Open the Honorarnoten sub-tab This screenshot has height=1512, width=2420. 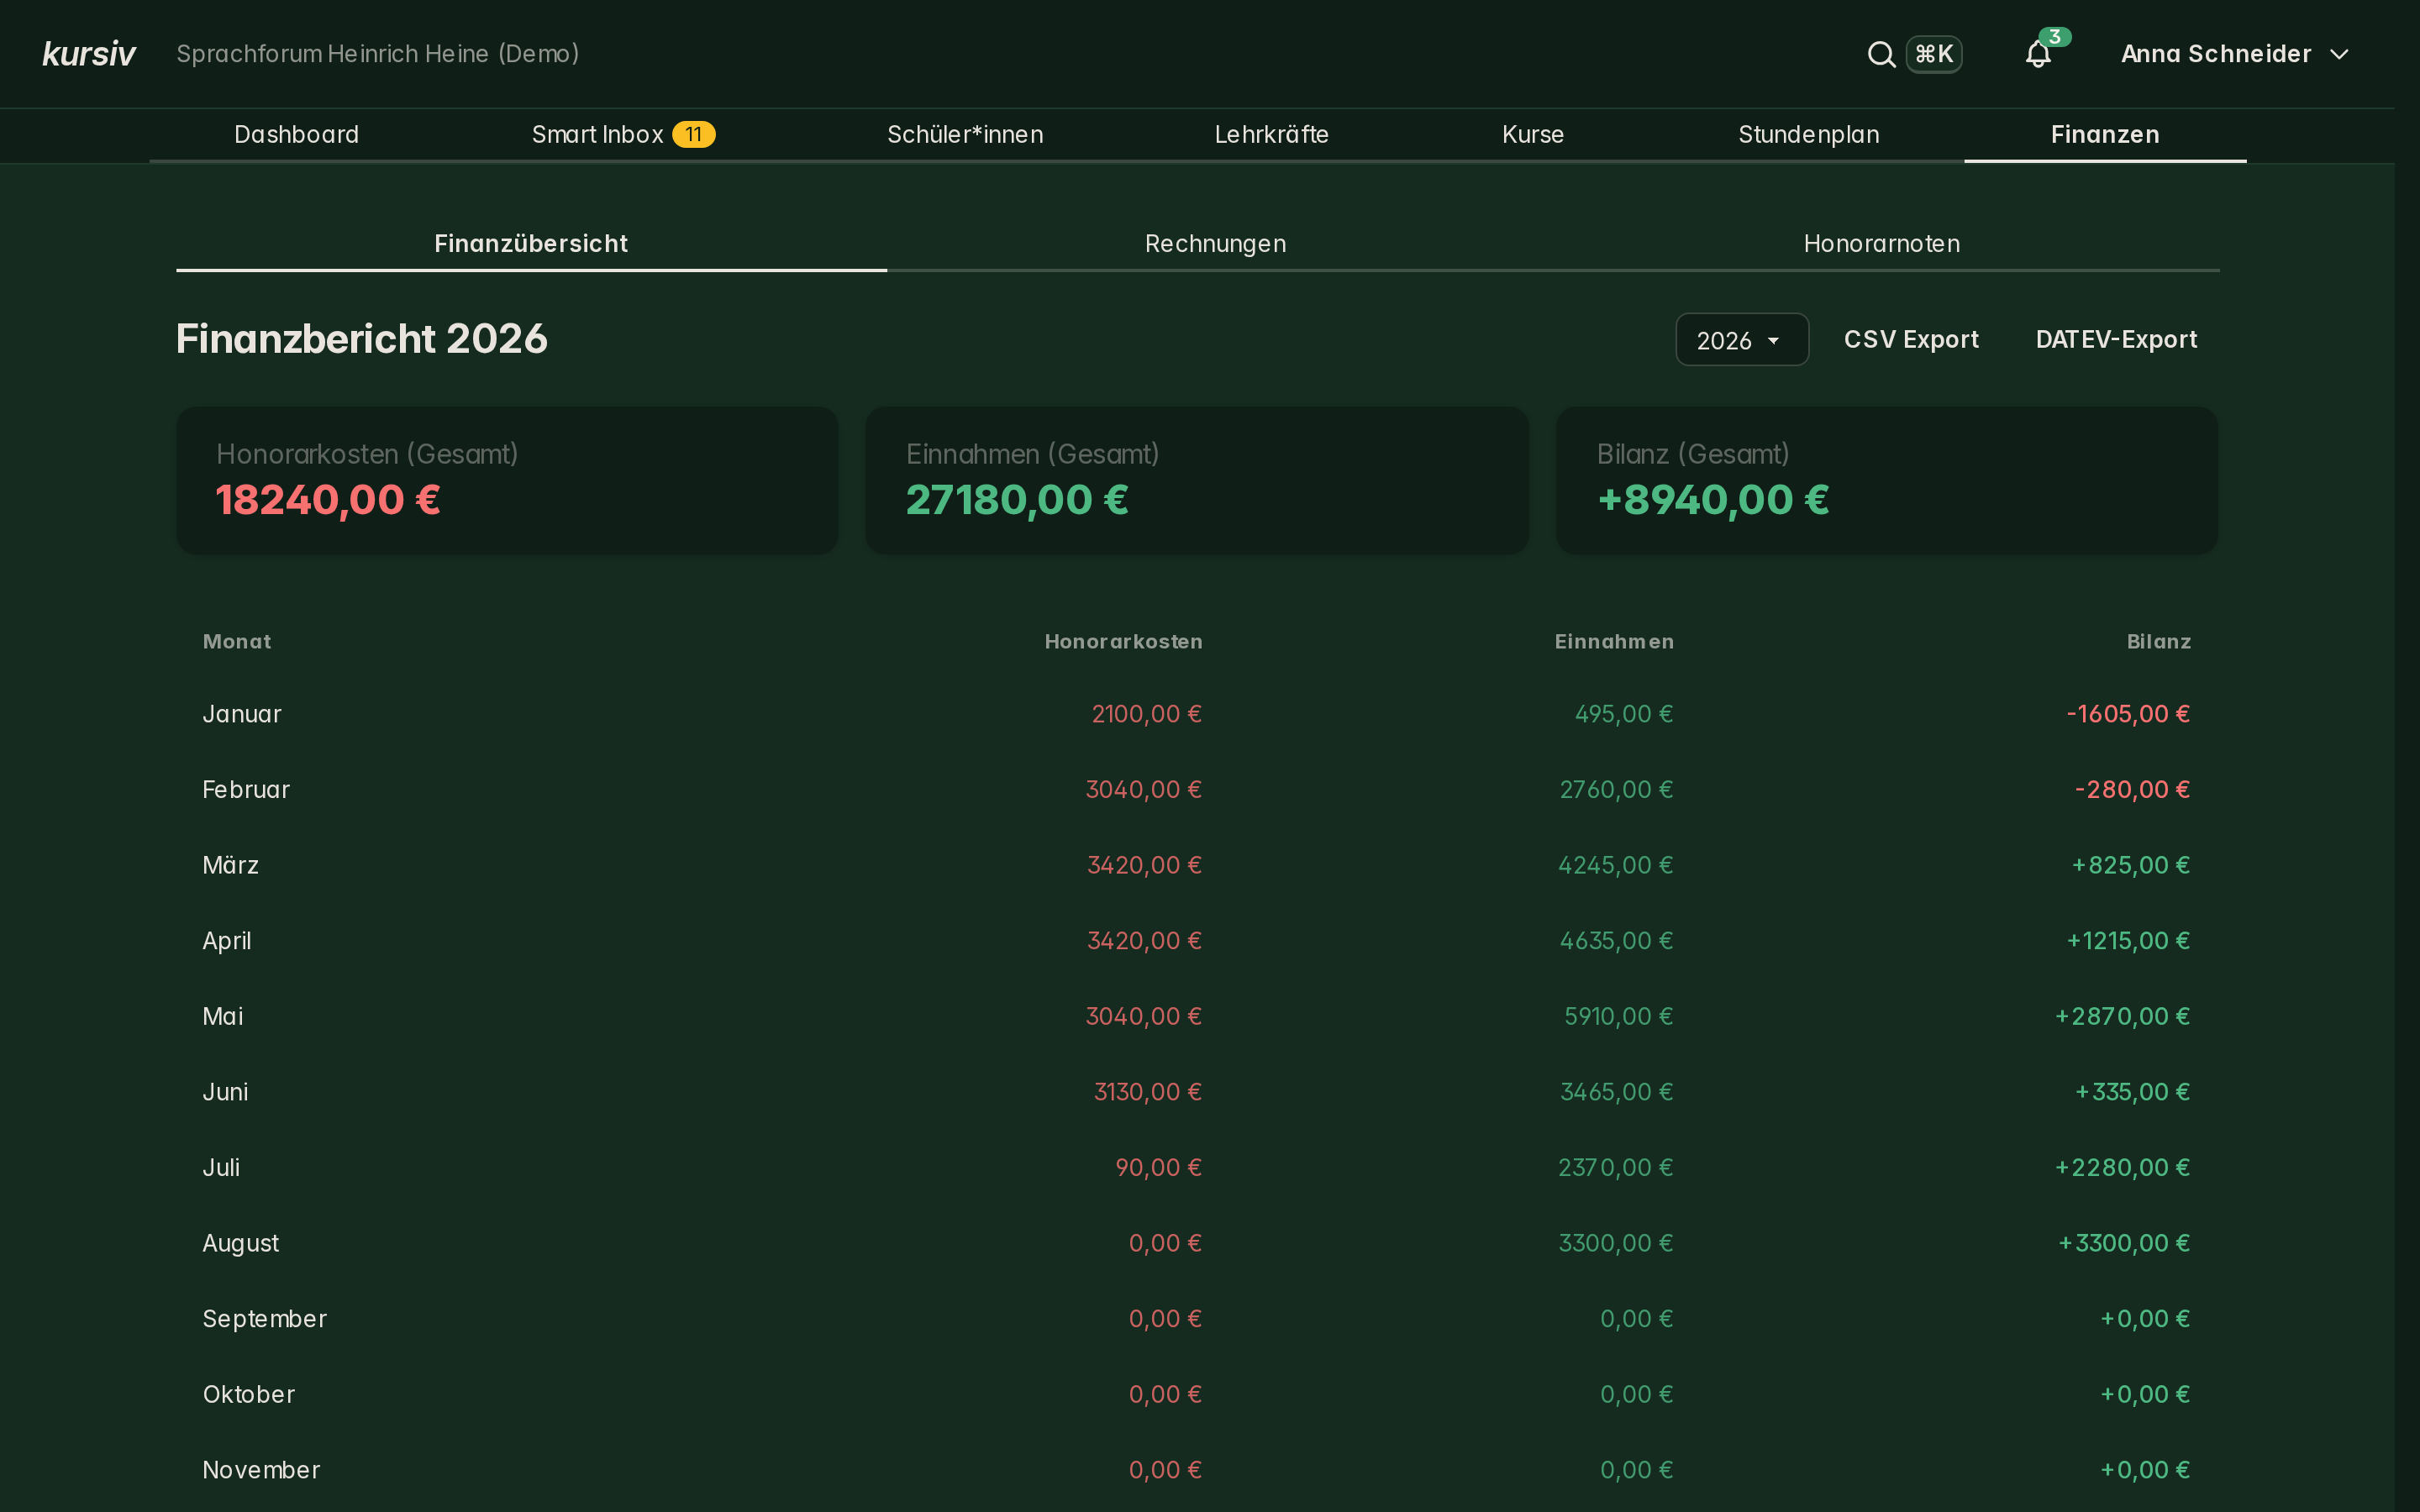point(1881,244)
